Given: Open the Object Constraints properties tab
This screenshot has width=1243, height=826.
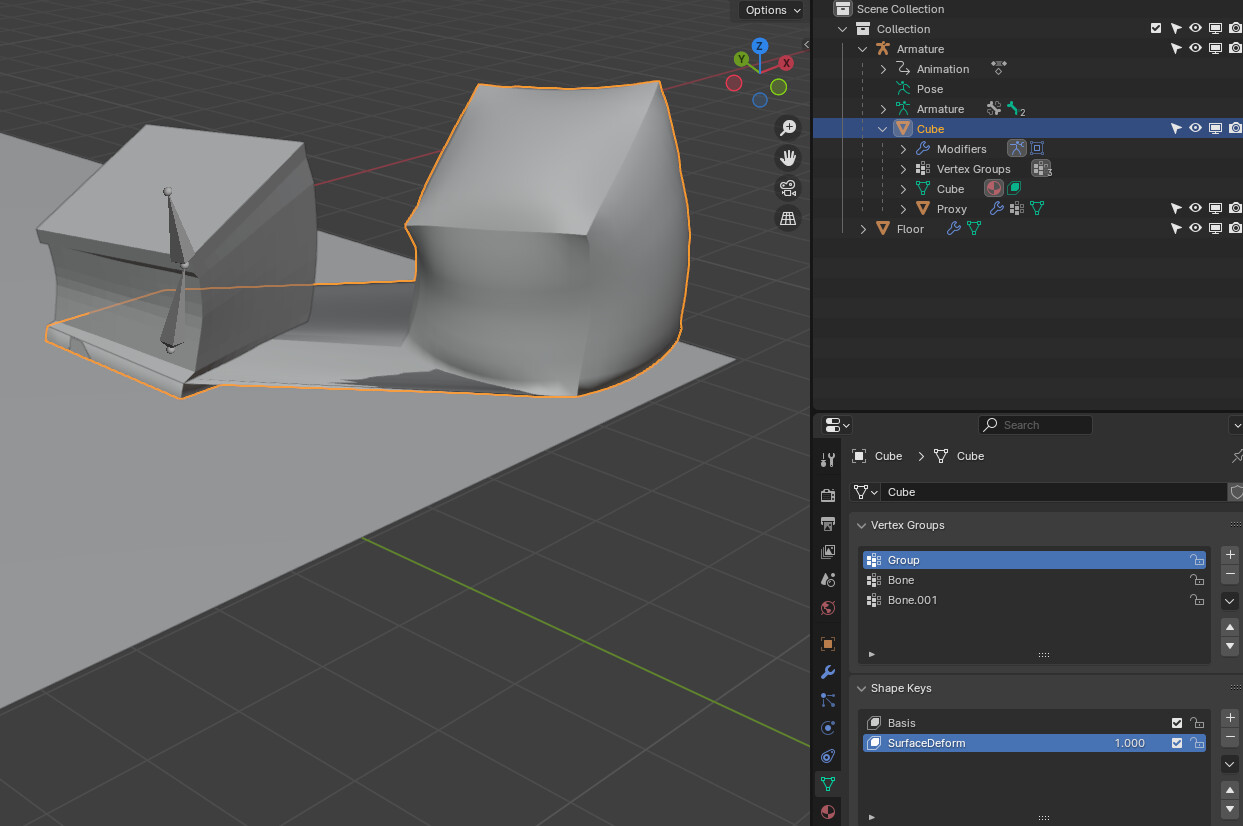Looking at the screenshot, I should click(x=827, y=755).
